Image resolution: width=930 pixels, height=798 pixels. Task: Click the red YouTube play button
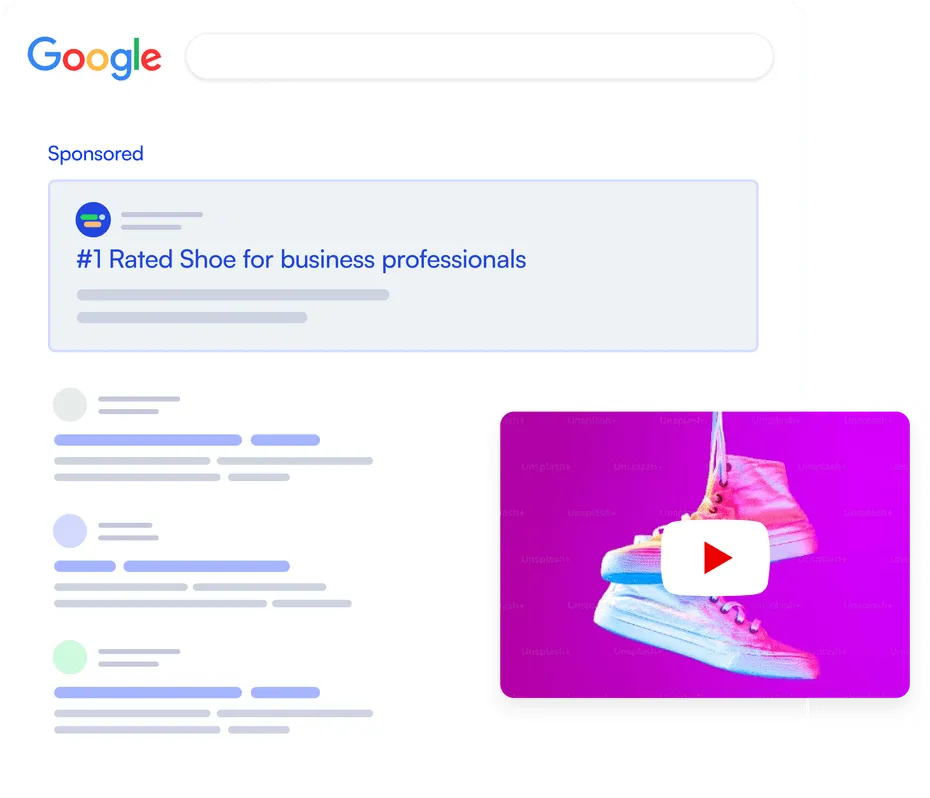coord(715,558)
